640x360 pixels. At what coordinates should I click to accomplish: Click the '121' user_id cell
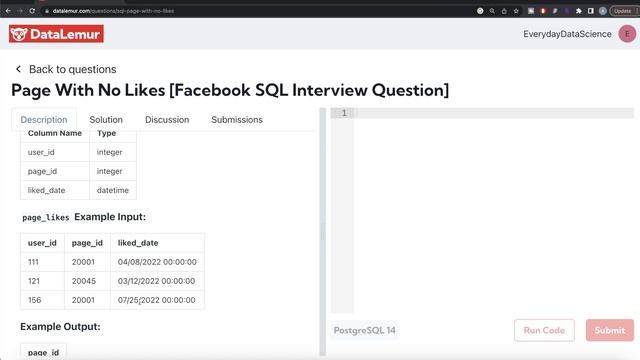point(42,281)
